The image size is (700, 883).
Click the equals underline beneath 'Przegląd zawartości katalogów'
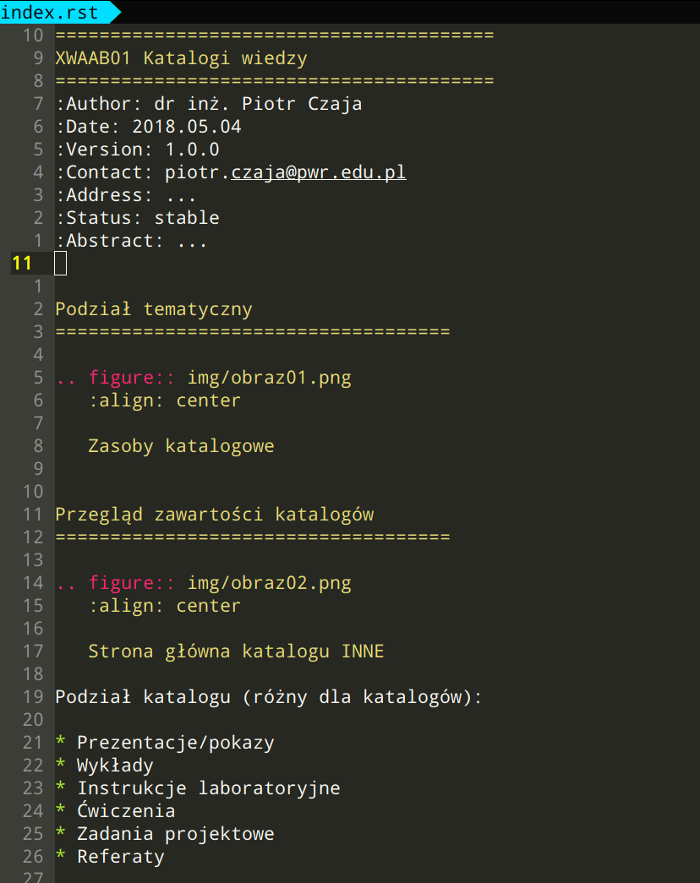pos(253,537)
